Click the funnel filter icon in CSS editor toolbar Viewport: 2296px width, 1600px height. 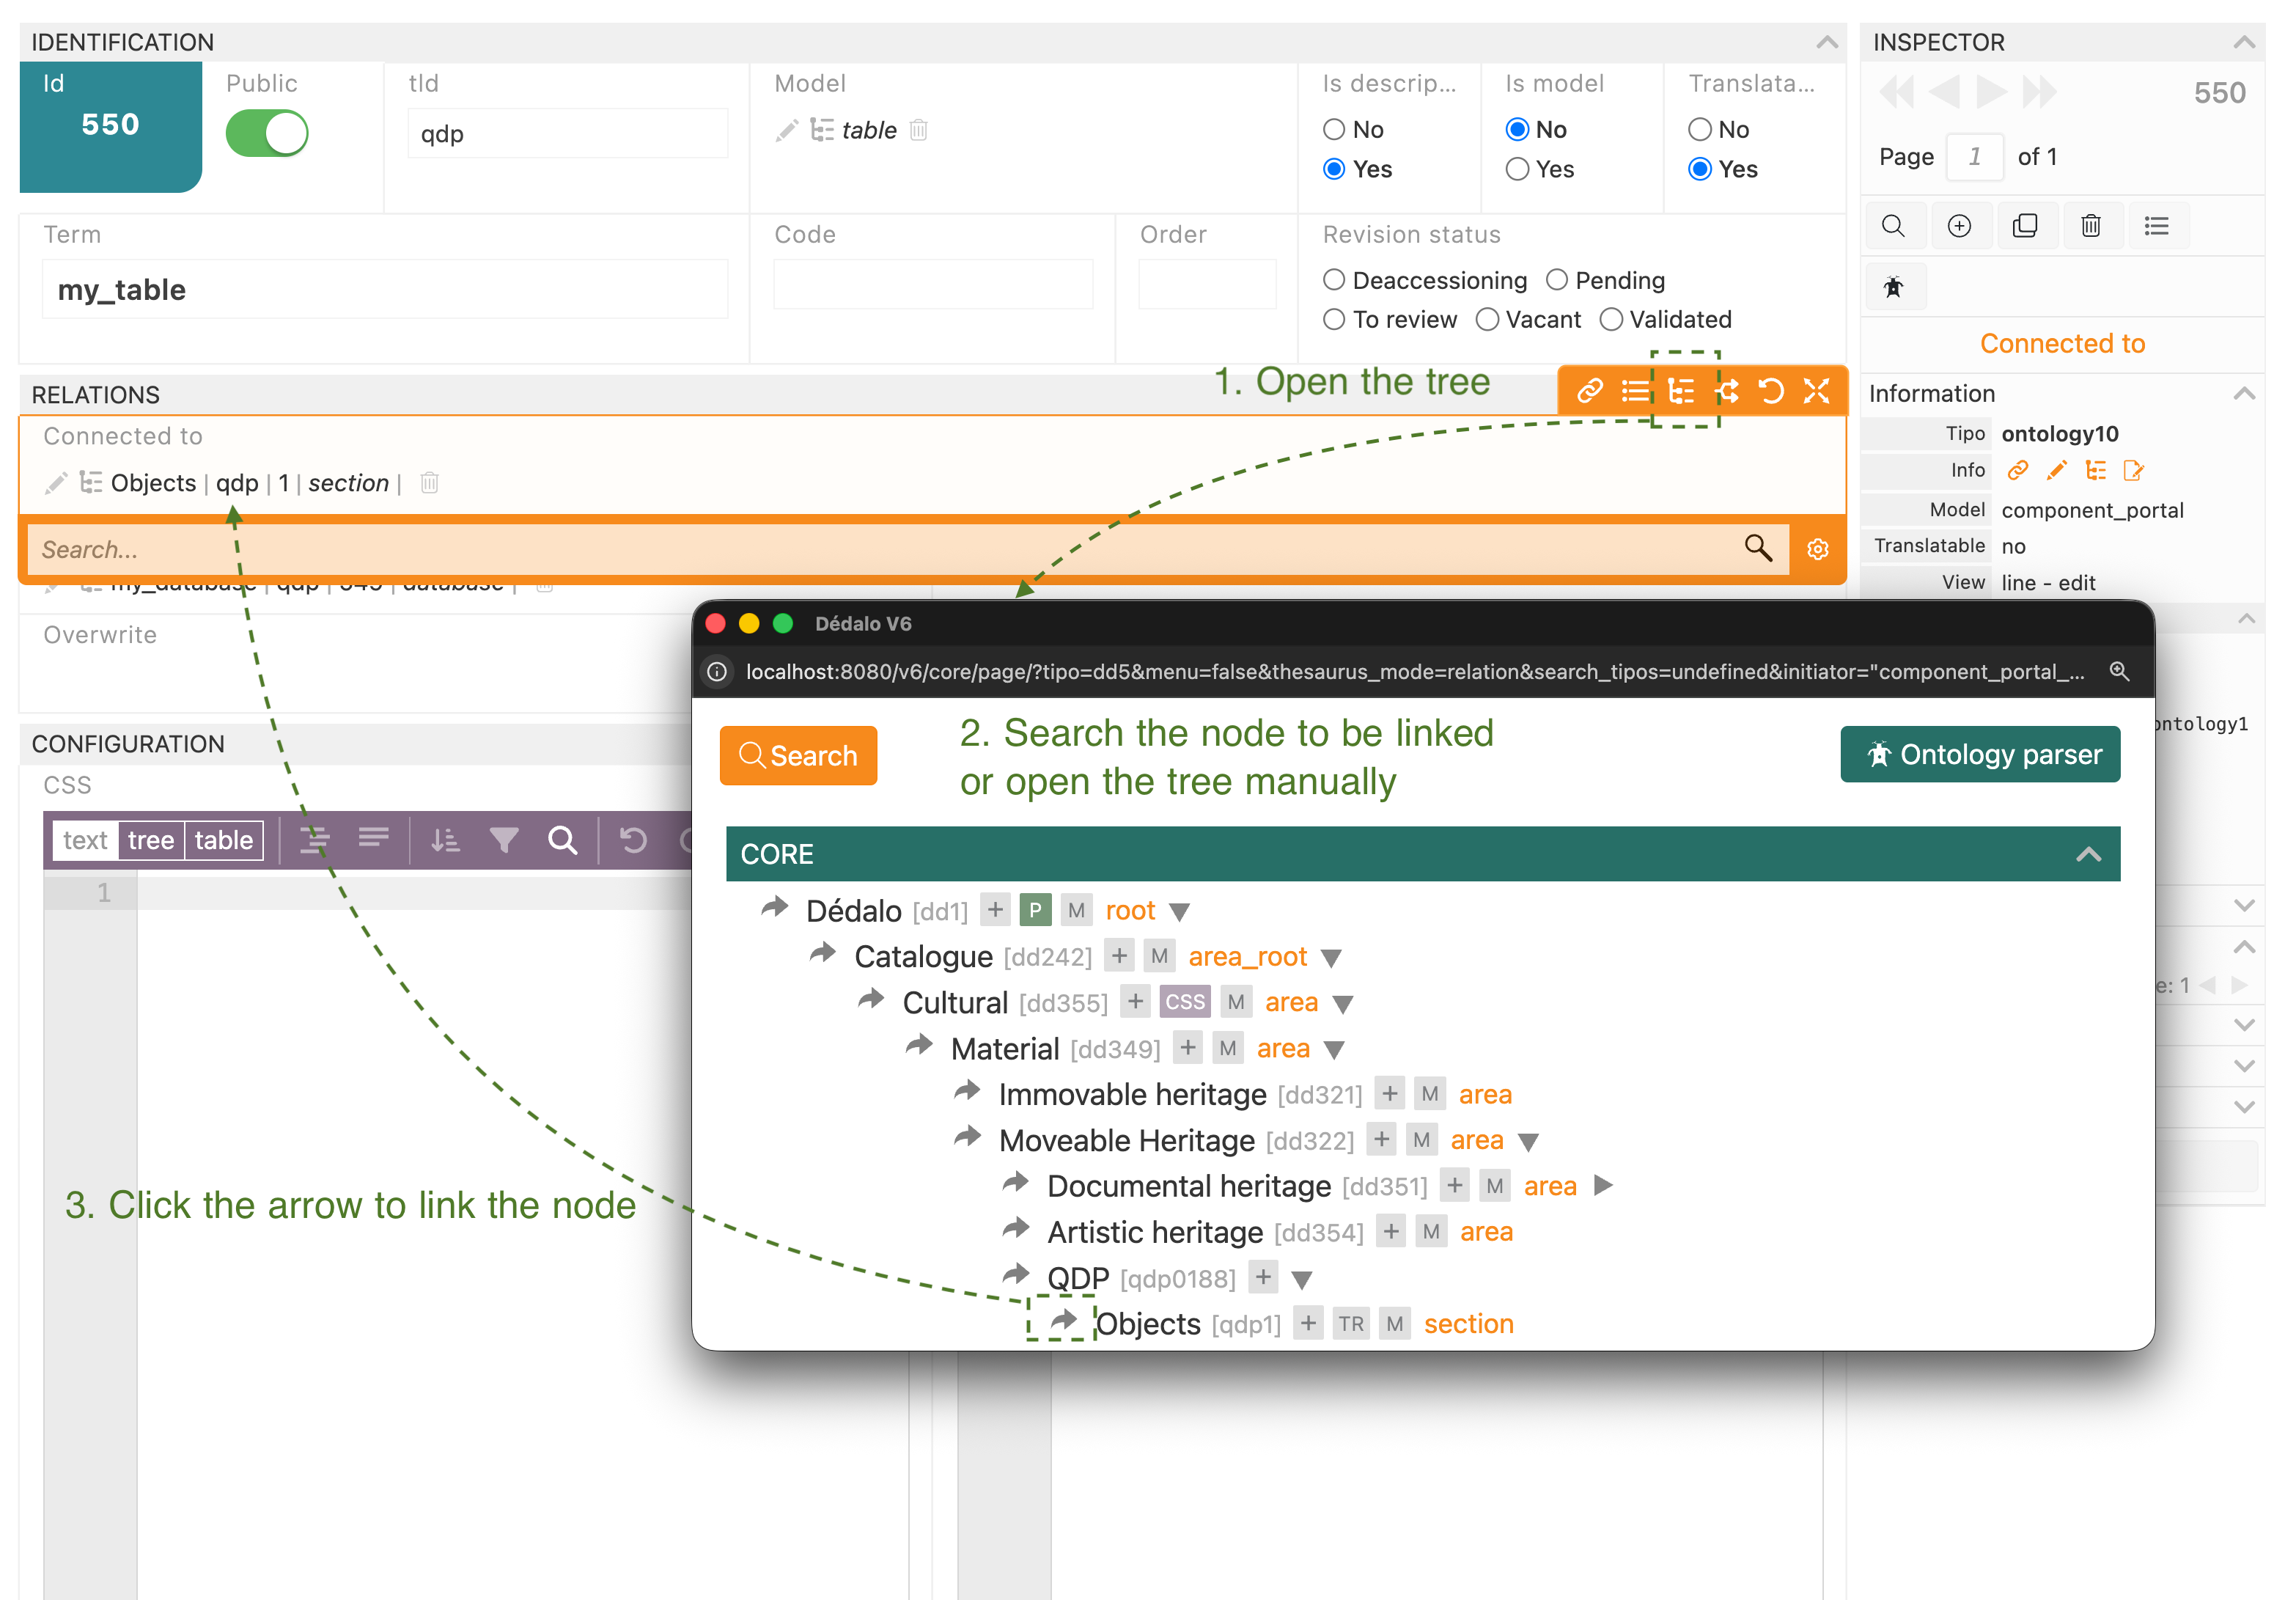(504, 840)
